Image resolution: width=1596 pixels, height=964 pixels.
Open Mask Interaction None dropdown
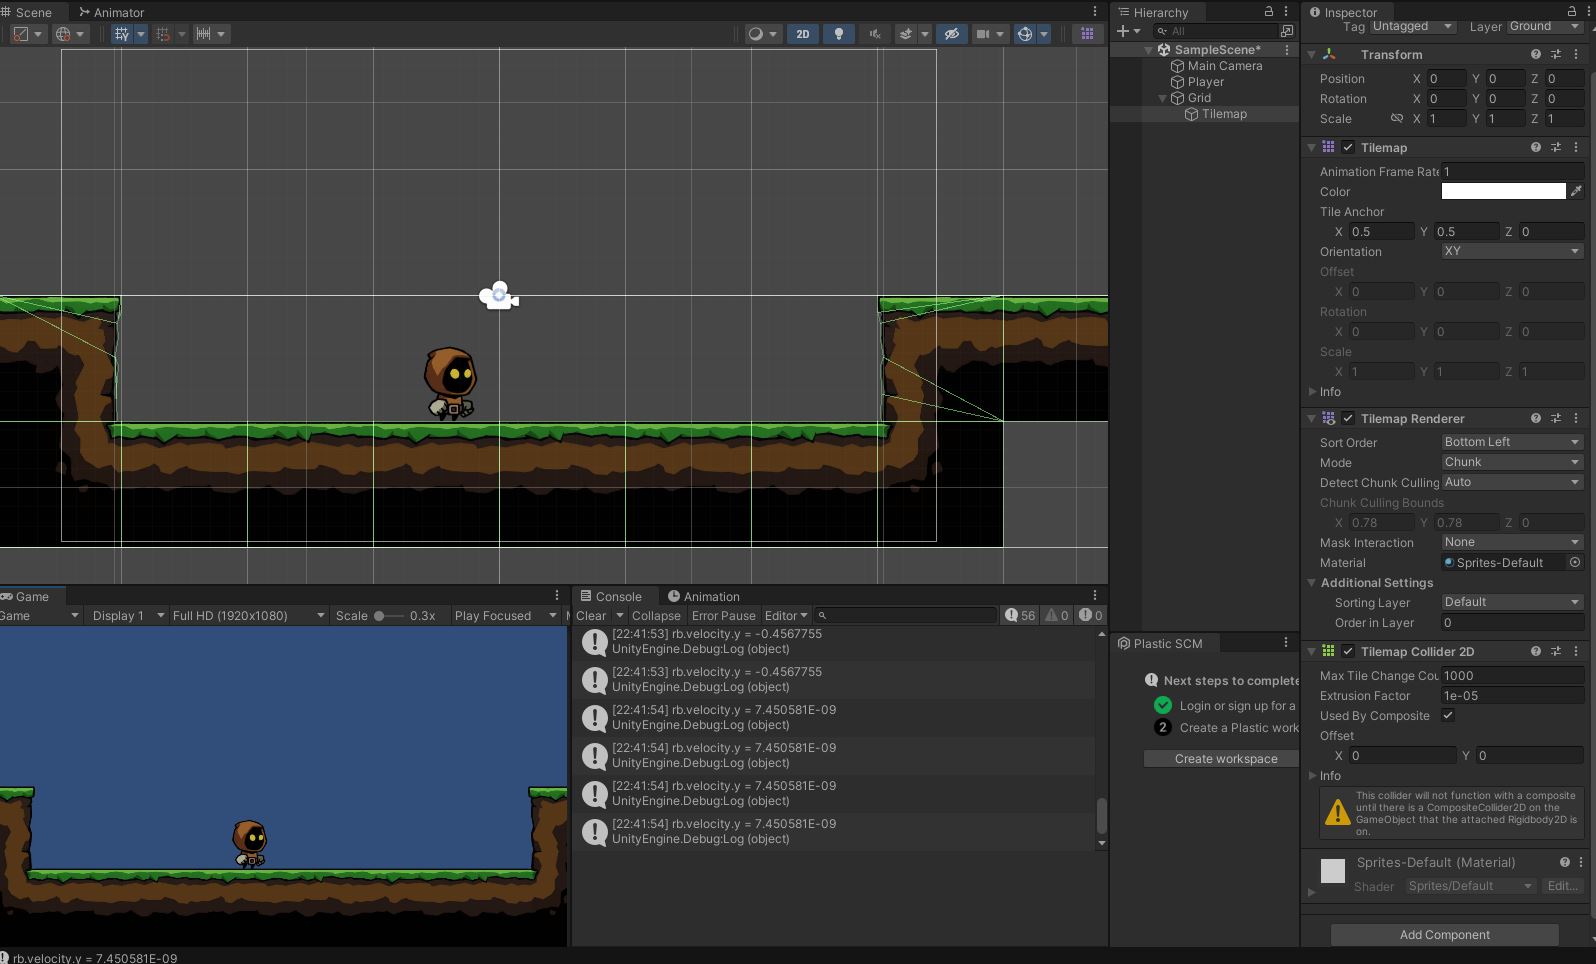click(x=1512, y=542)
